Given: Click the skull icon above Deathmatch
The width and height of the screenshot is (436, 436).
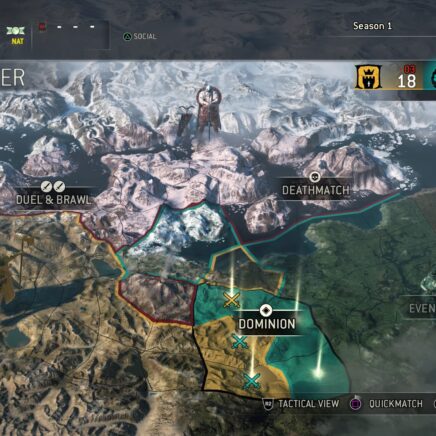Looking at the screenshot, I should click(315, 177).
